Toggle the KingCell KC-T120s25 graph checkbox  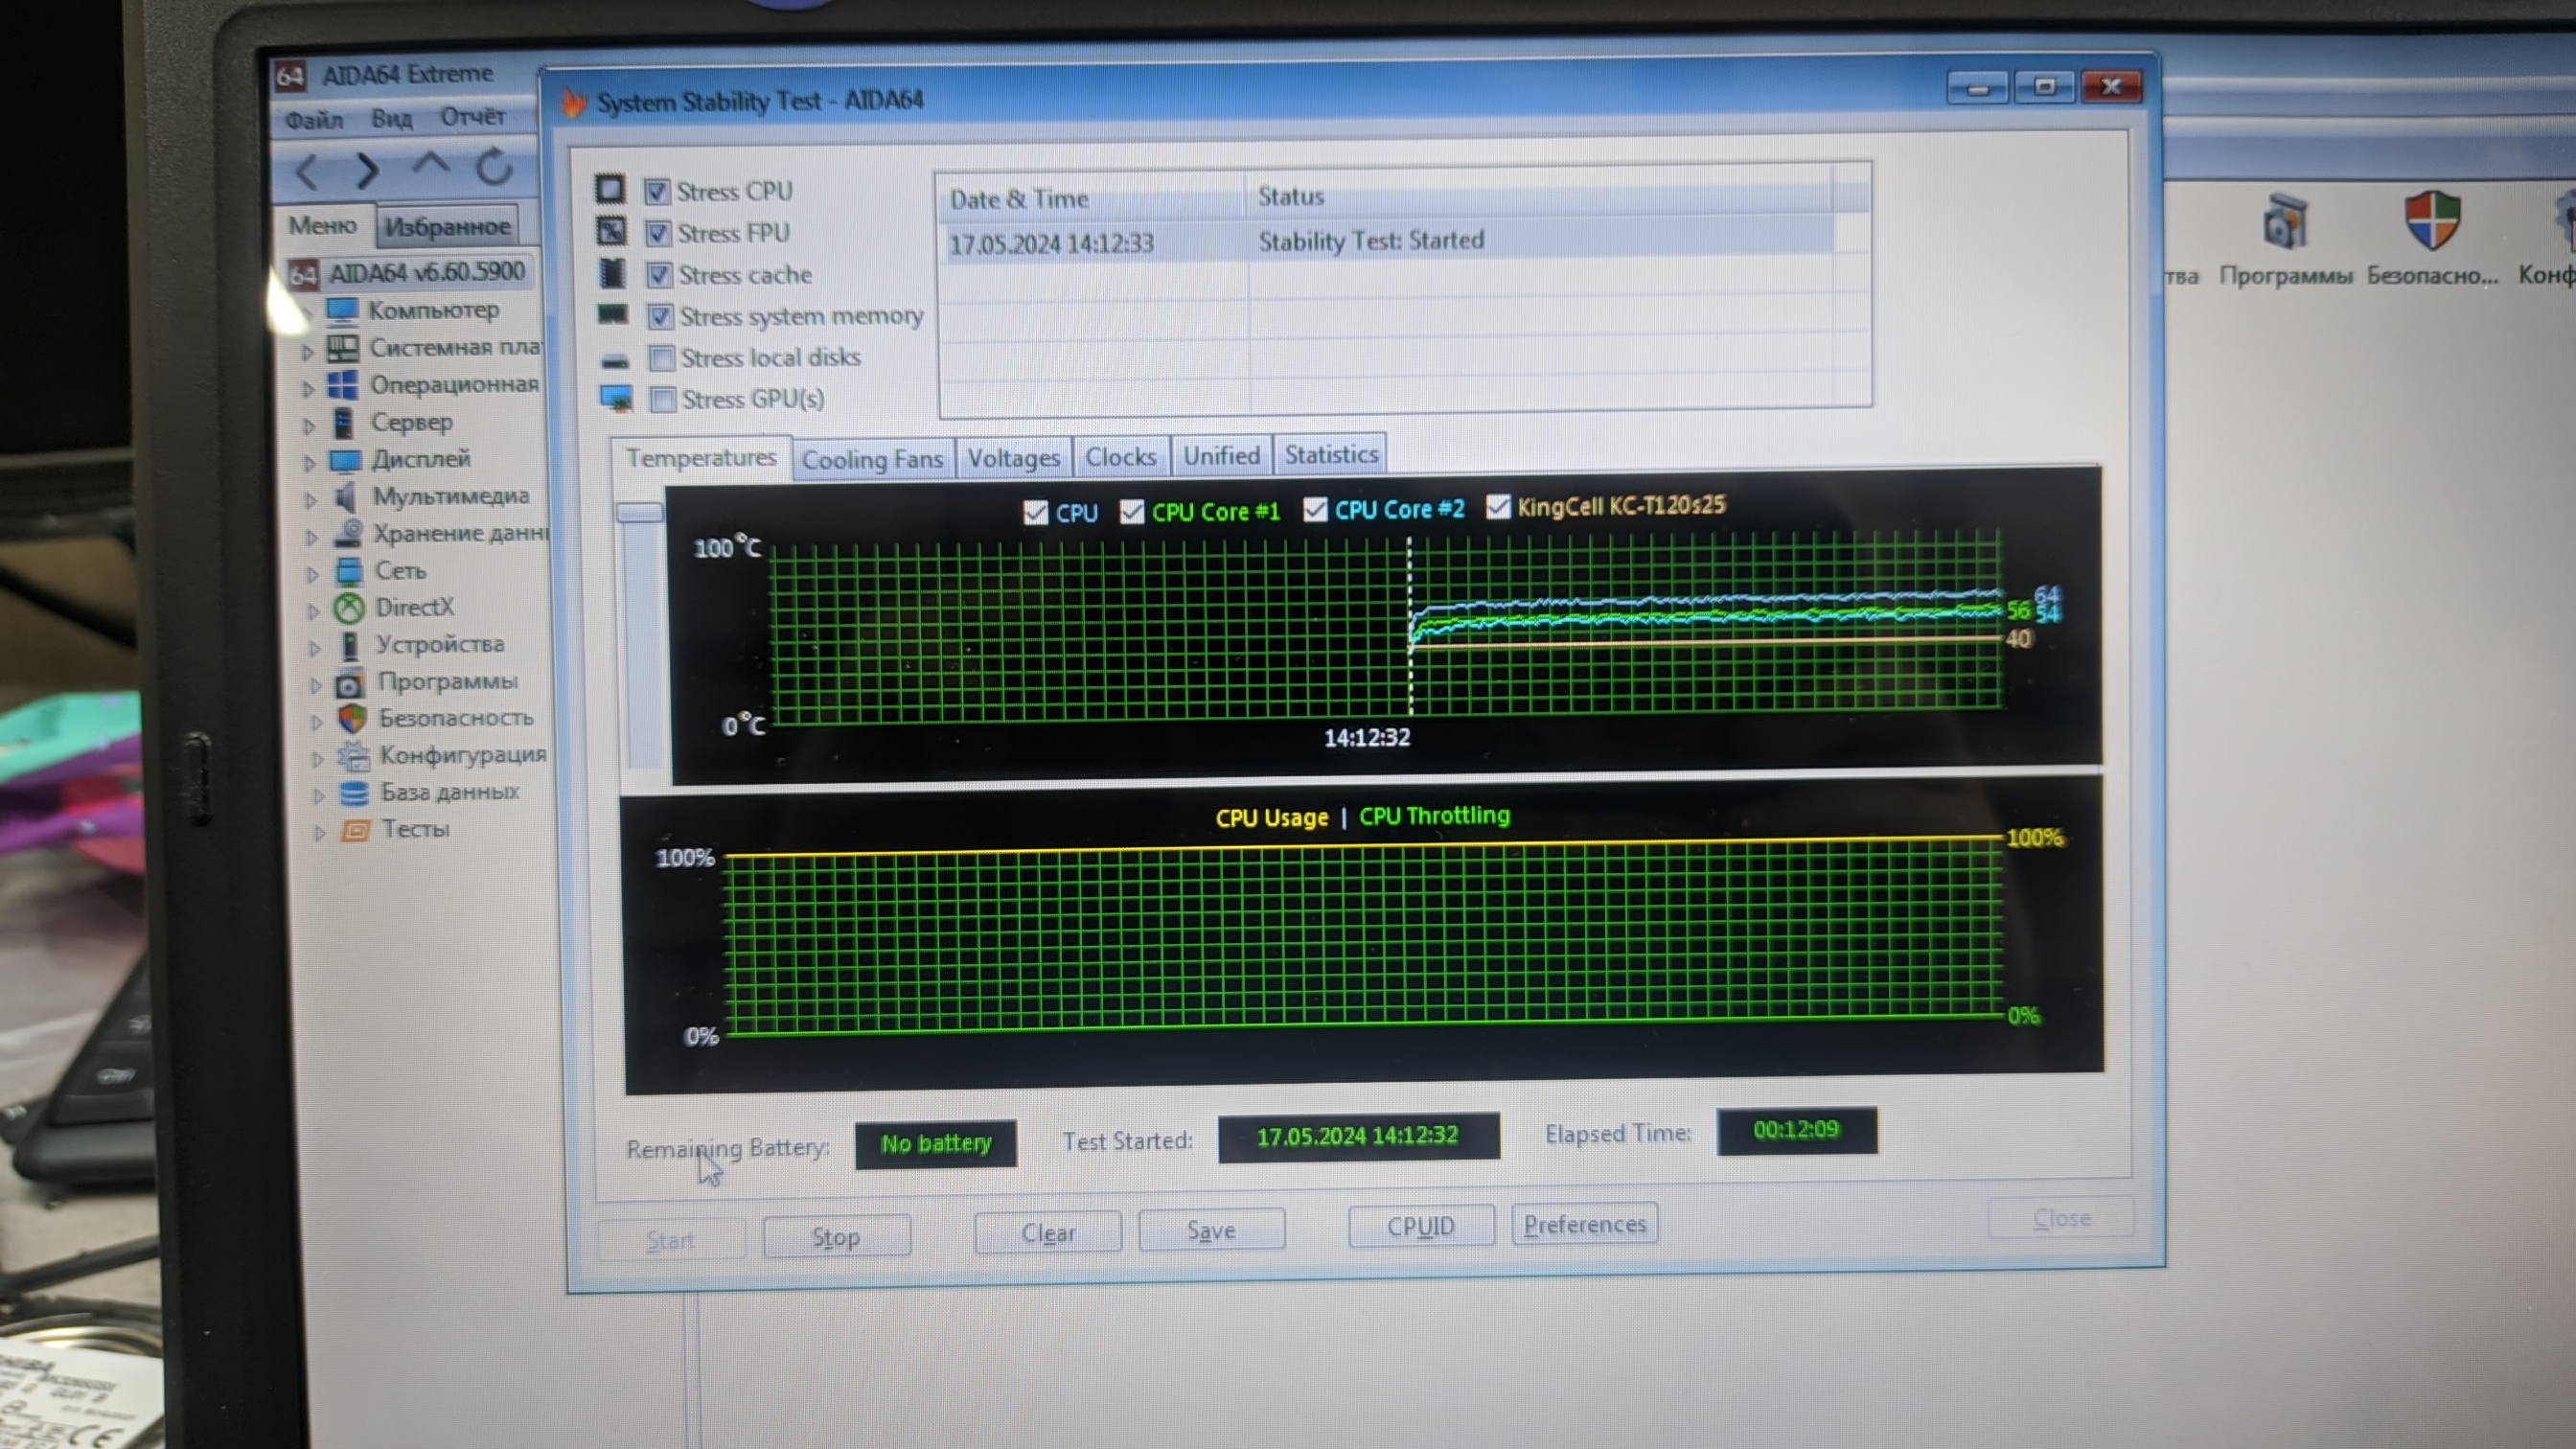(x=1498, y=507)
